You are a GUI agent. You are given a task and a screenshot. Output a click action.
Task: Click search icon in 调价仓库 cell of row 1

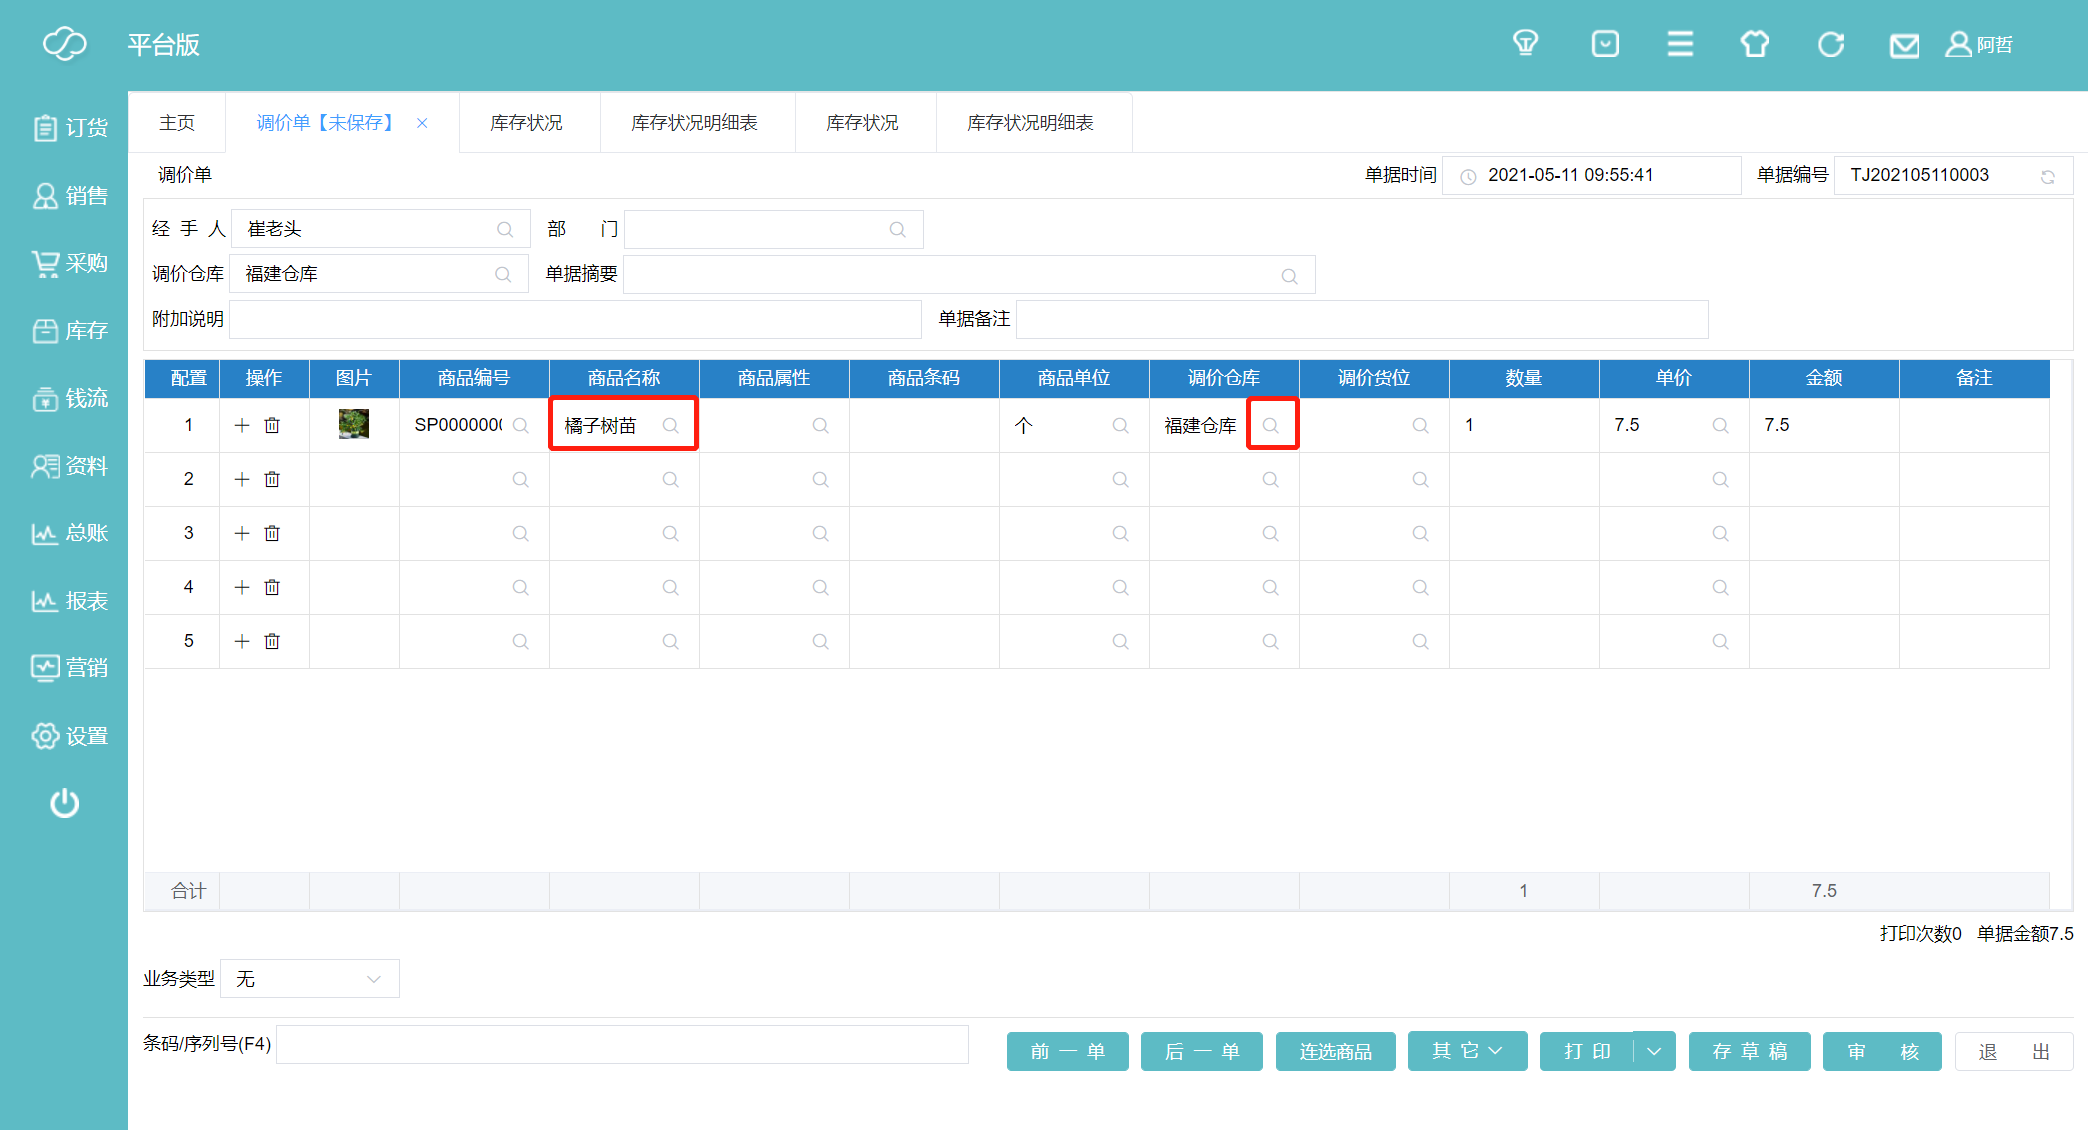tap(1270, 425)
